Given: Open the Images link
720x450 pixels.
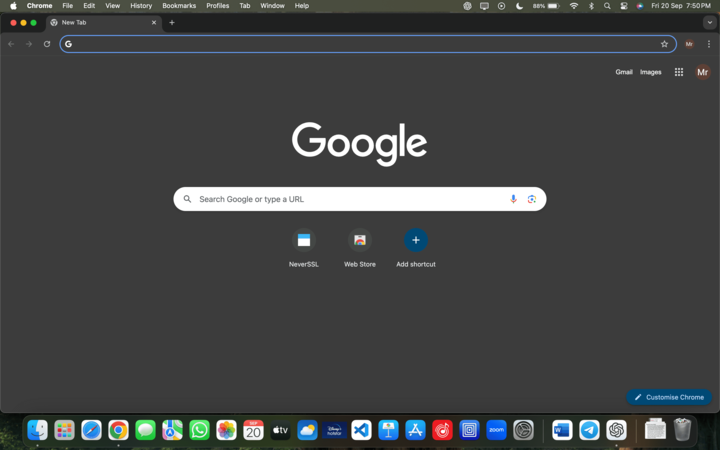Looking at the screenshot, I should pos(650,72).
